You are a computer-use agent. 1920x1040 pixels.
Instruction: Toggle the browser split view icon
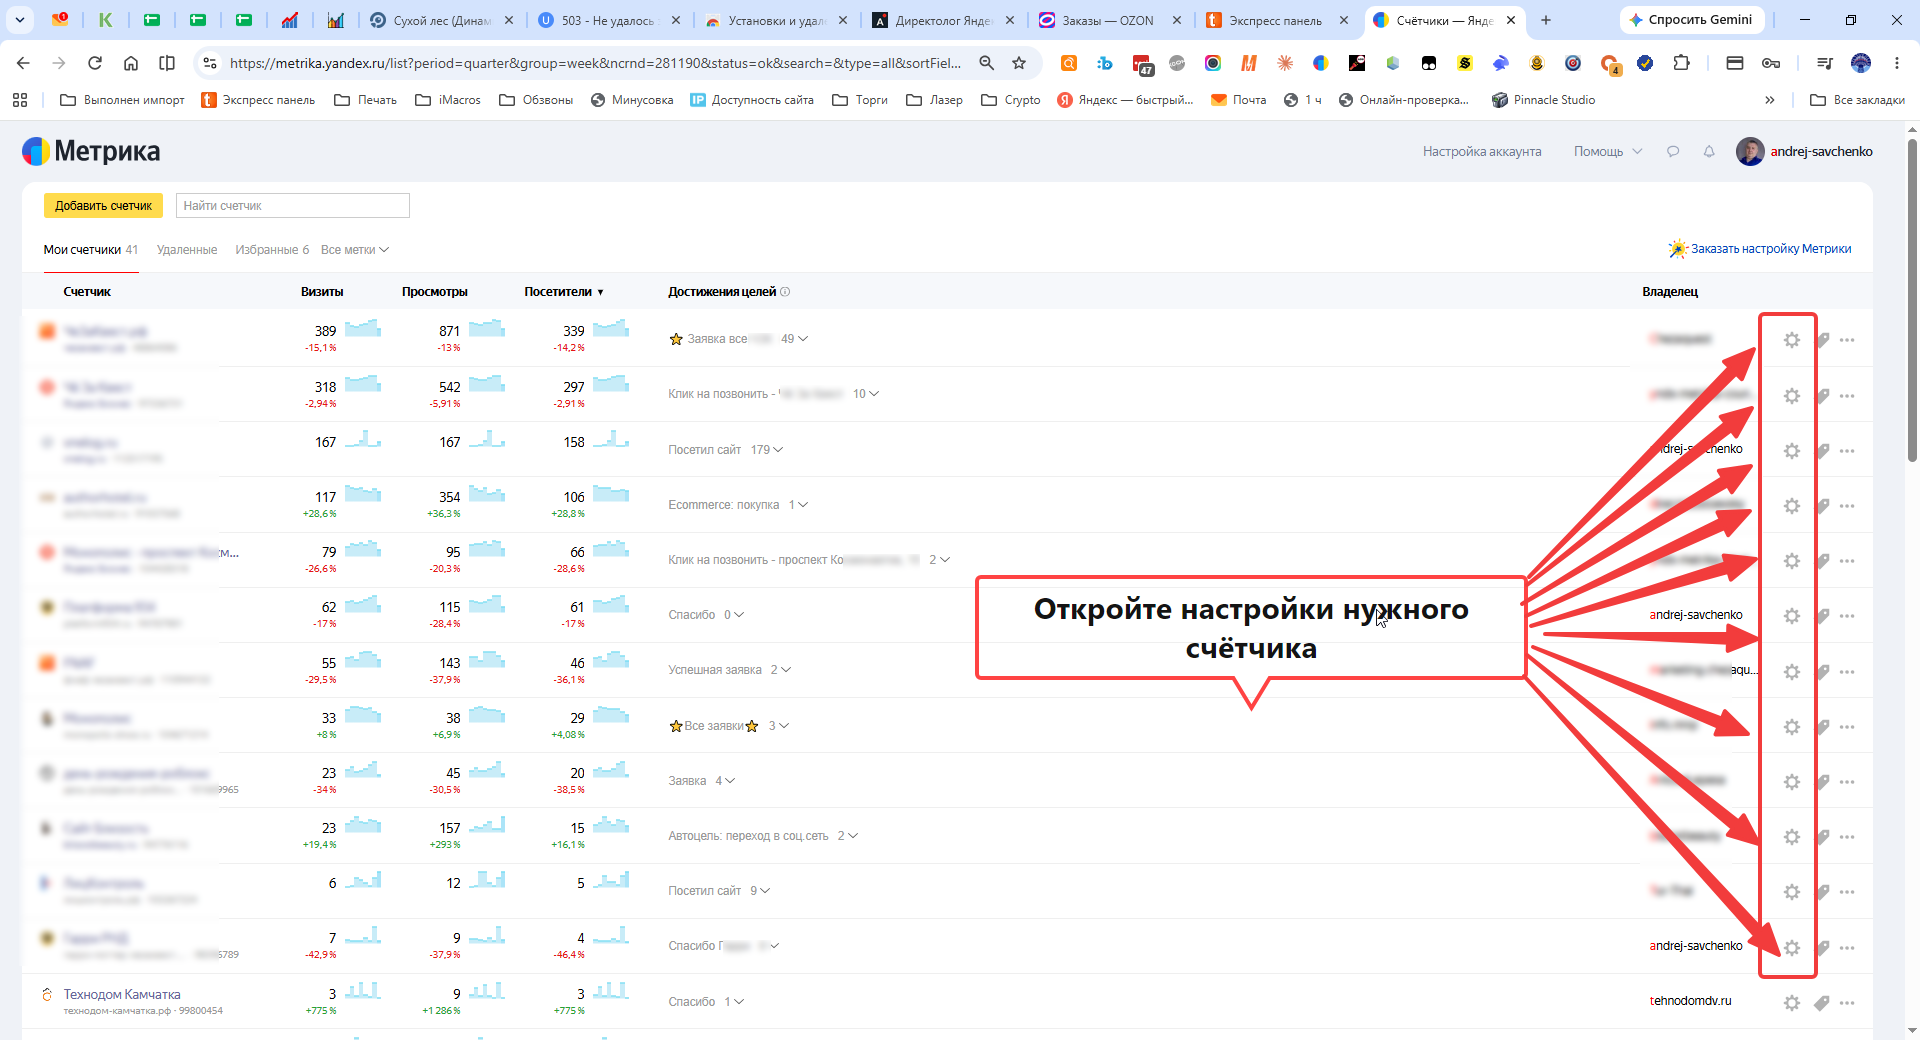coord(167,63)
